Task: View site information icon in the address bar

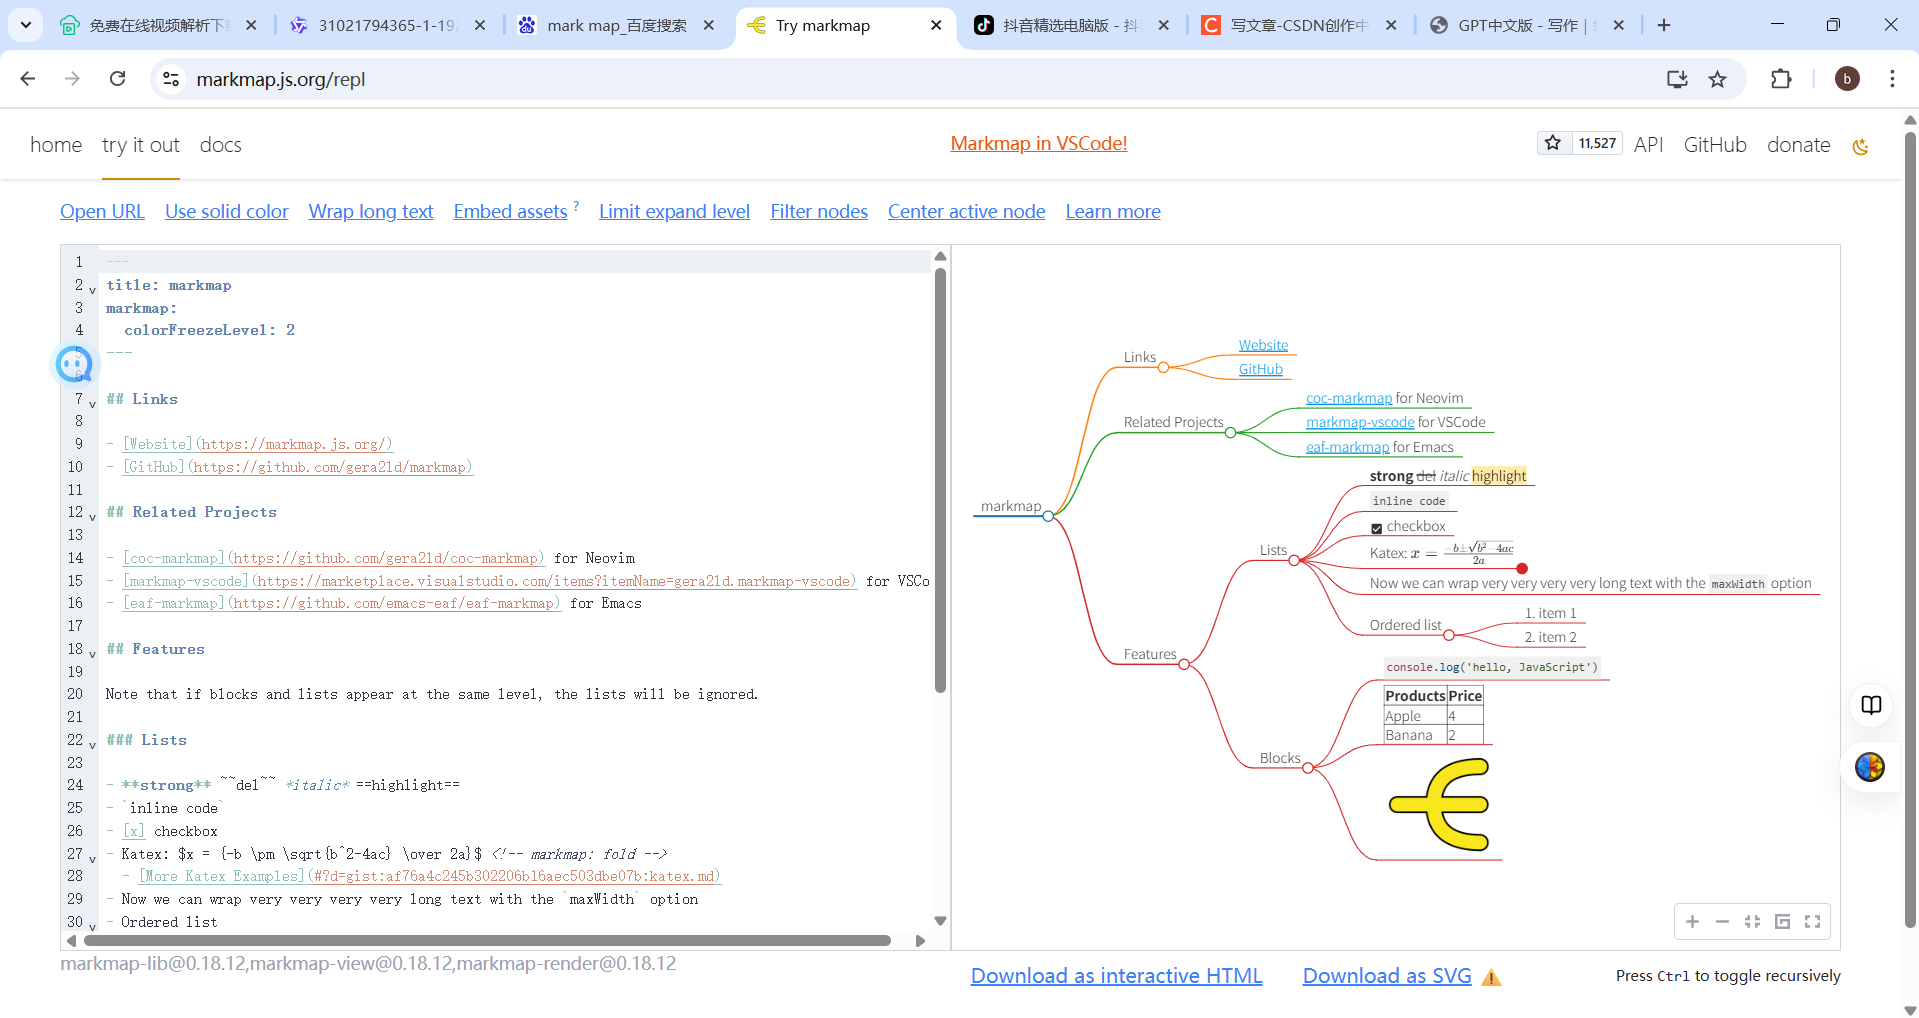Action: [x=171, y=79]
